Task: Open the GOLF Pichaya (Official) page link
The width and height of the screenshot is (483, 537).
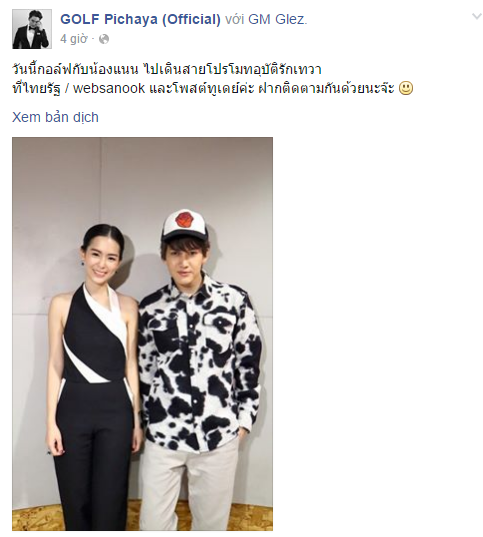Action: coord(140,19)
